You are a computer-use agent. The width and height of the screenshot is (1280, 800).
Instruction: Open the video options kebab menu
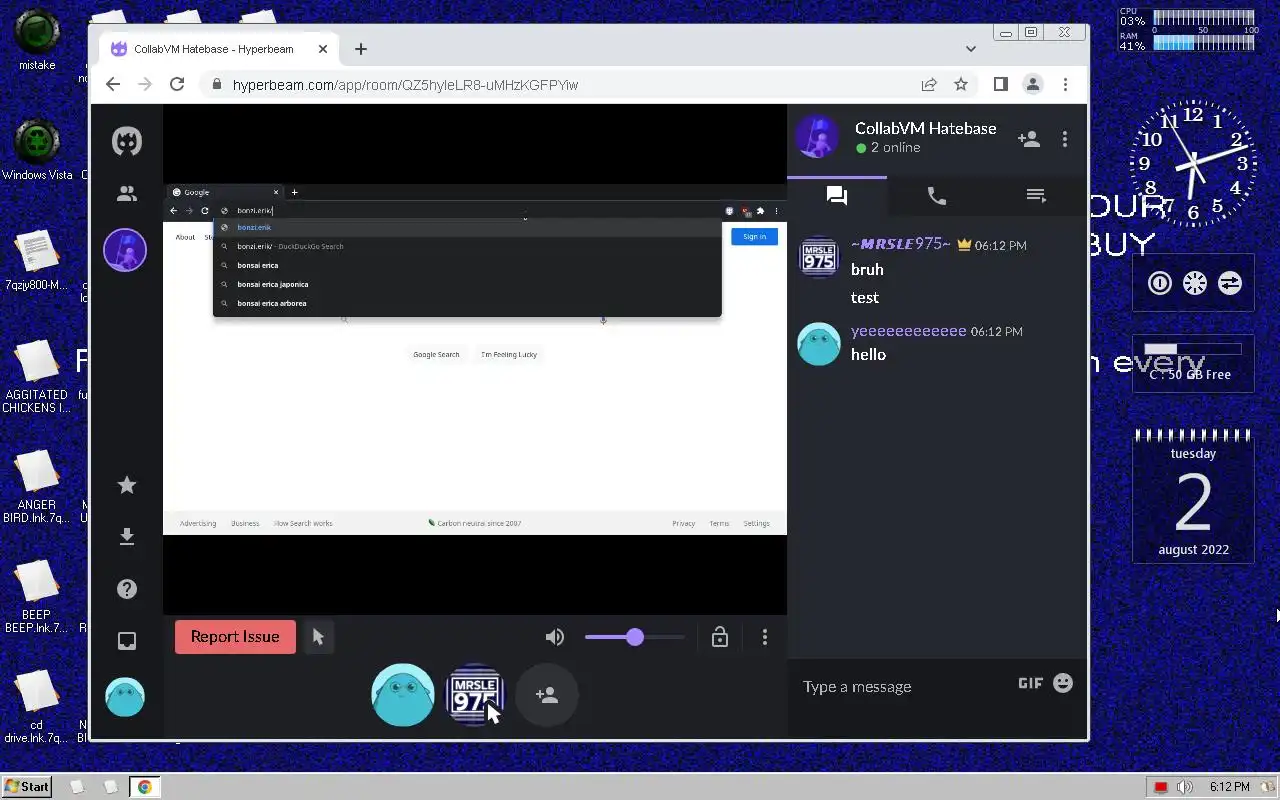tap(765, 637)
